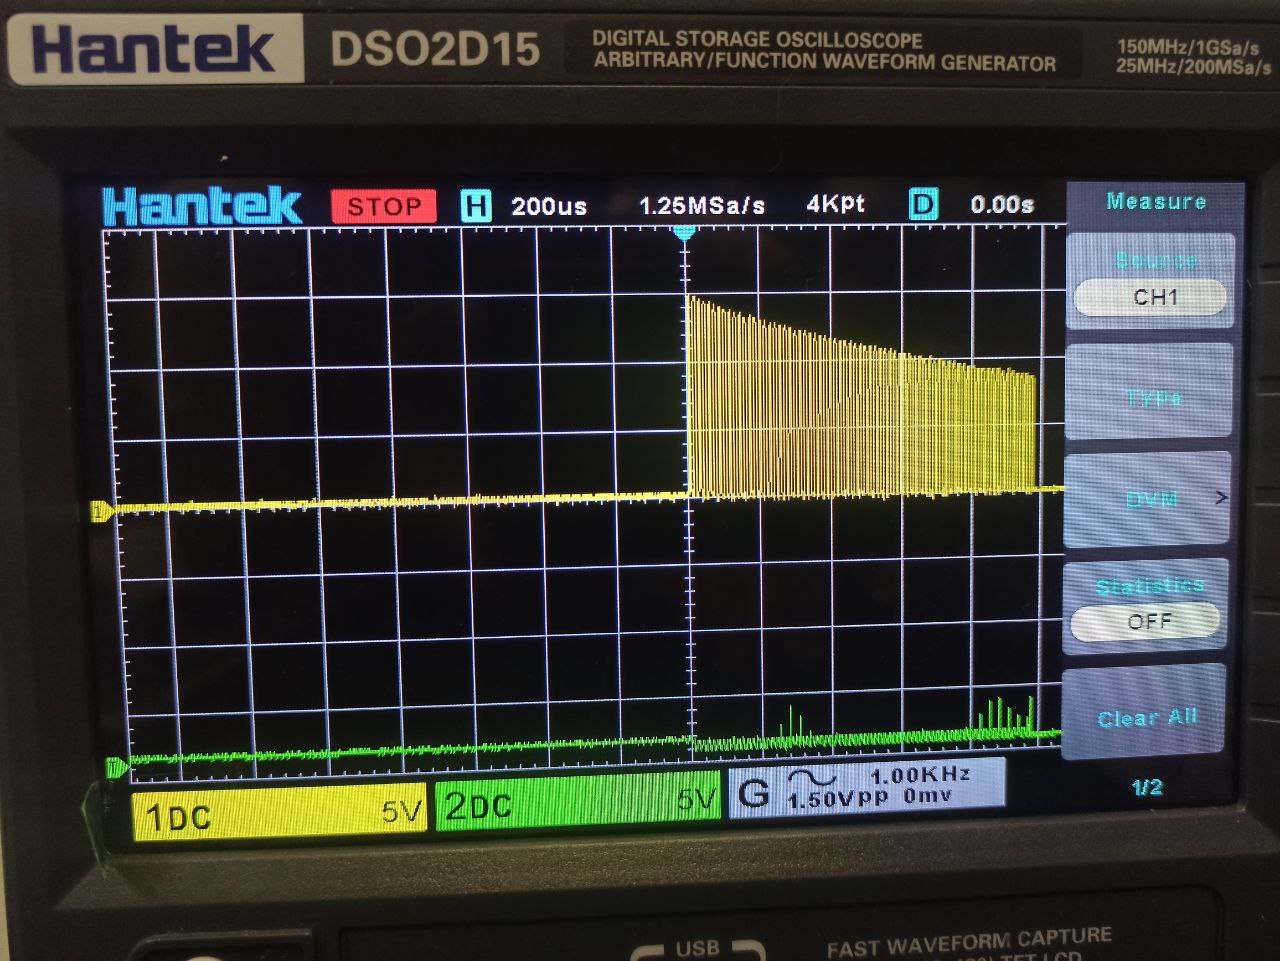Click the 4Kpt memory depth text
The width and height of the screenshot is (1280, 961).
pos(835,204)
